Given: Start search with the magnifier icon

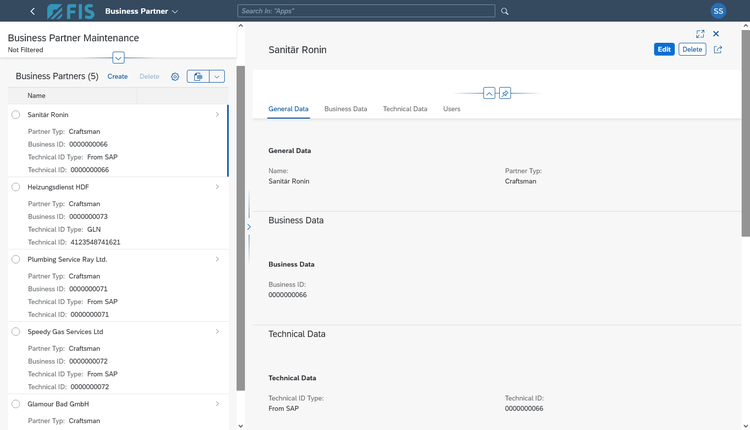Looking at the screenshot, I should tap(505, 11).
